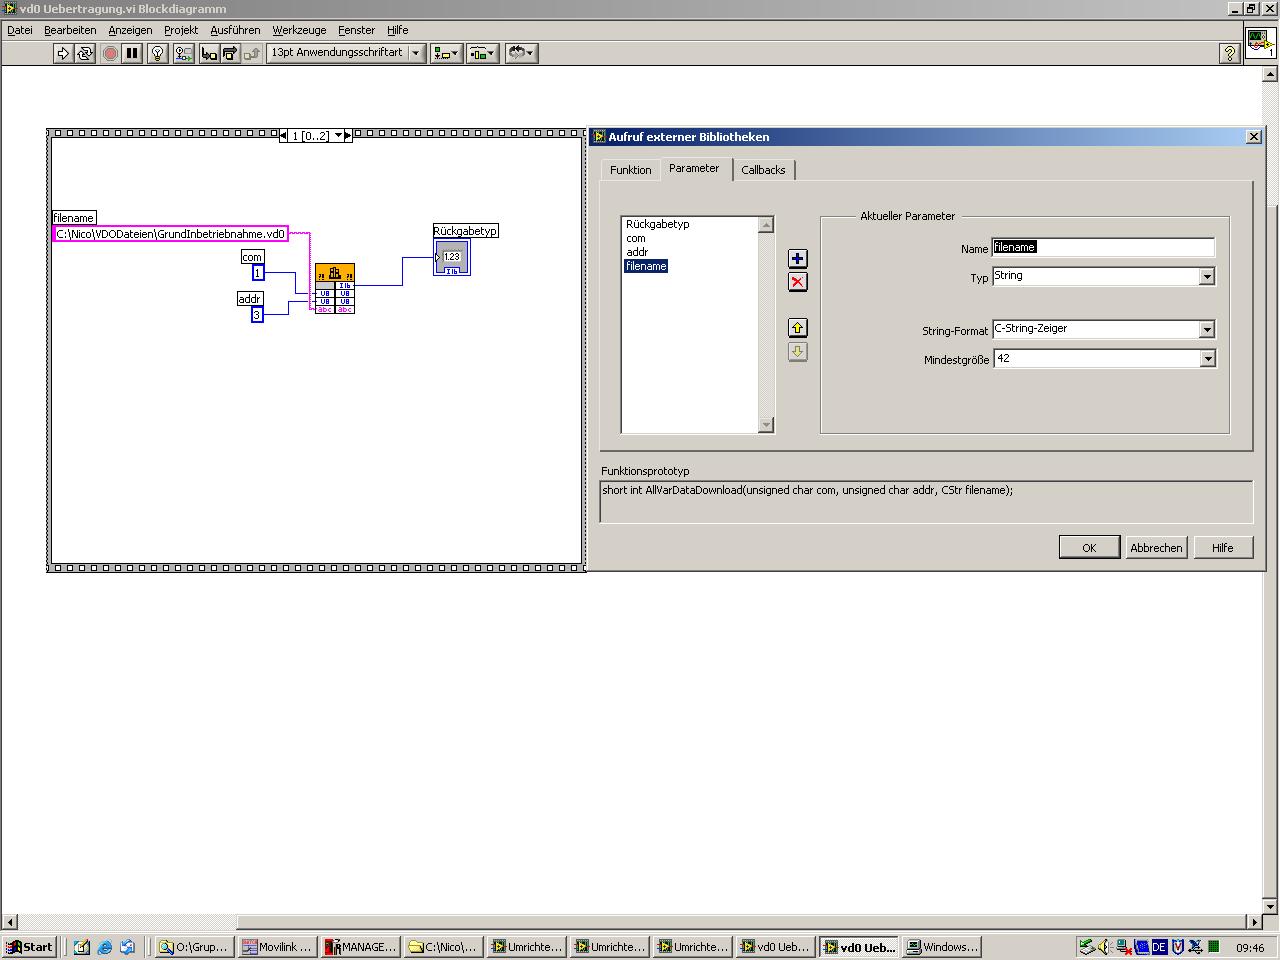Viewport: 1280px width, 960px height.
Task: Select com in the parameter list
Action: point(636,238)
